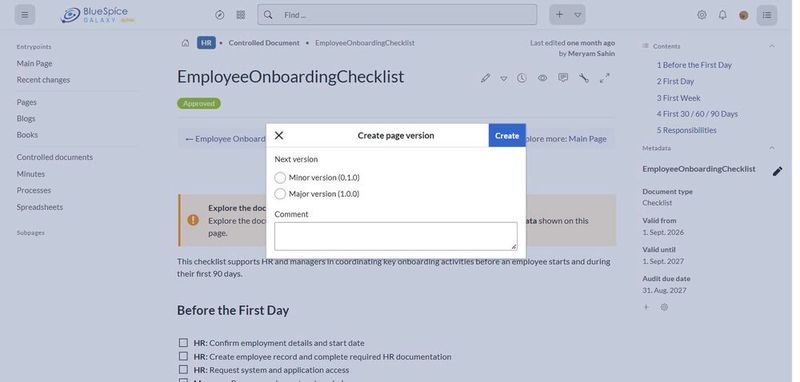Image resolution: width=800 pixels, height=382 pixels.
Task: Select Major version (1.0.0) radio button
Action: (x=280, y=194)
